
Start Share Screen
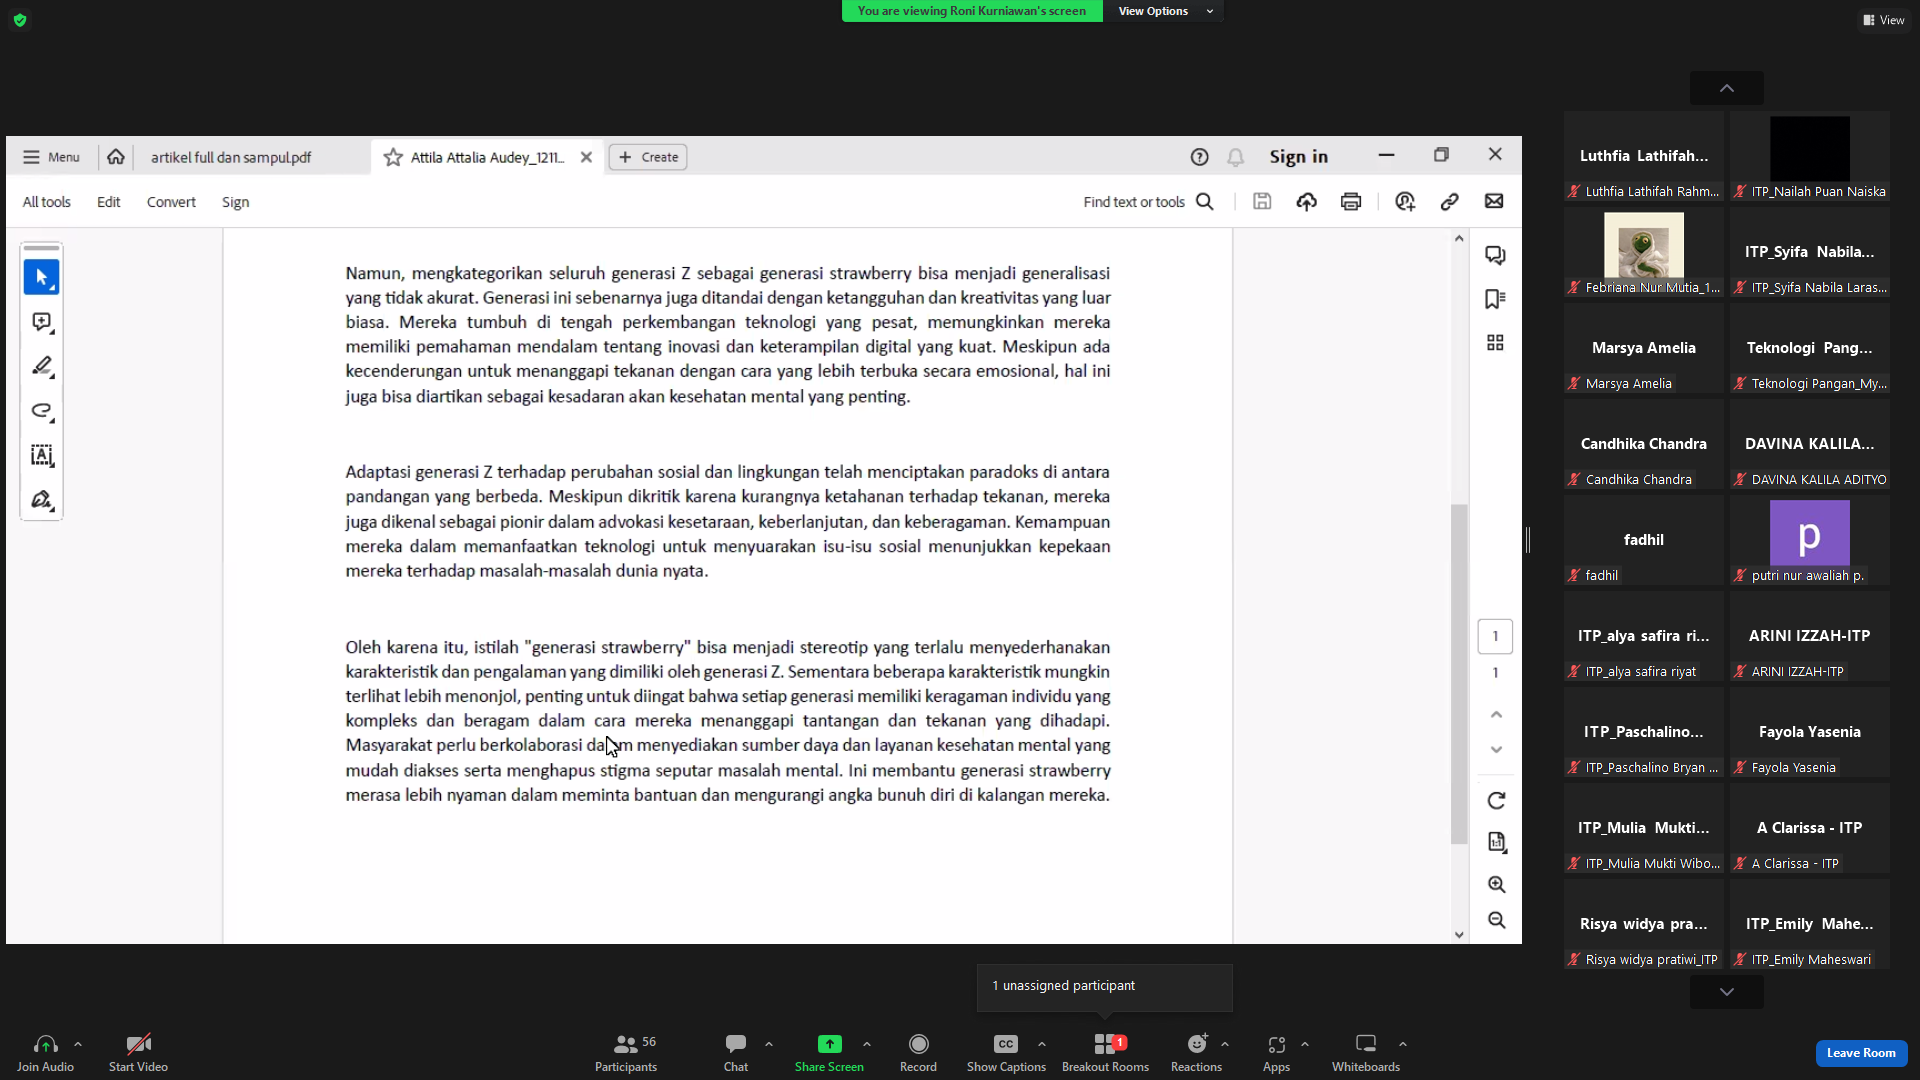(829, 1053)
